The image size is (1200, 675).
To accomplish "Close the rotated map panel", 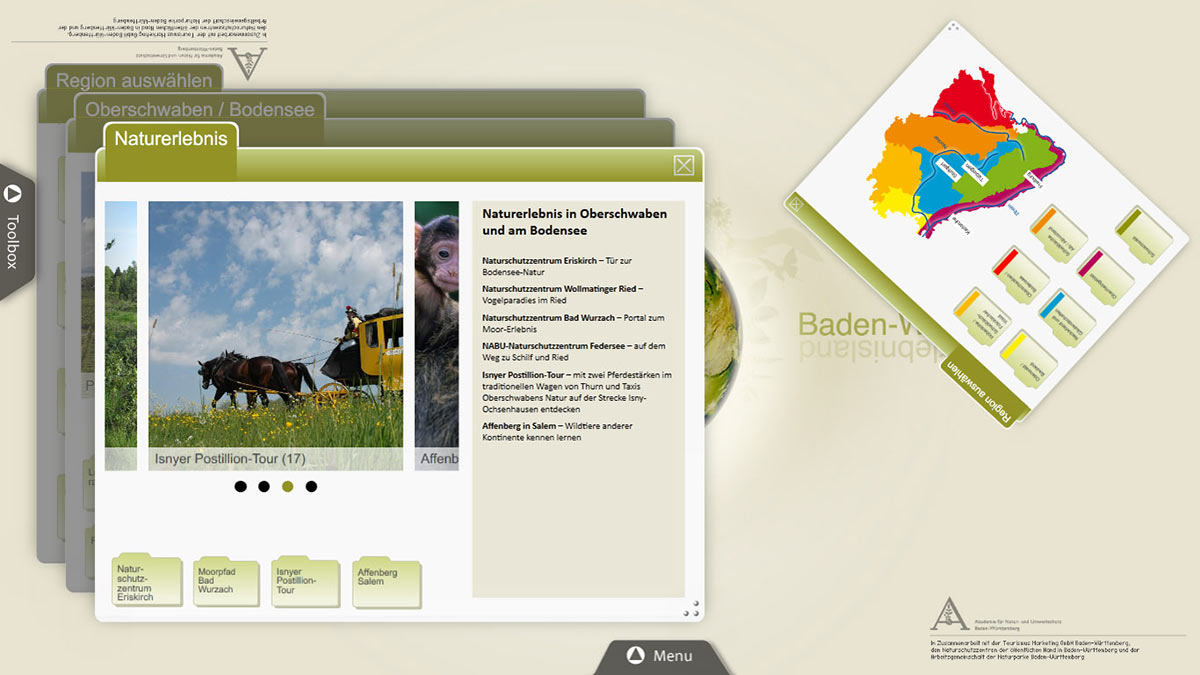I will pyautogui.click(x=796, y=204).
